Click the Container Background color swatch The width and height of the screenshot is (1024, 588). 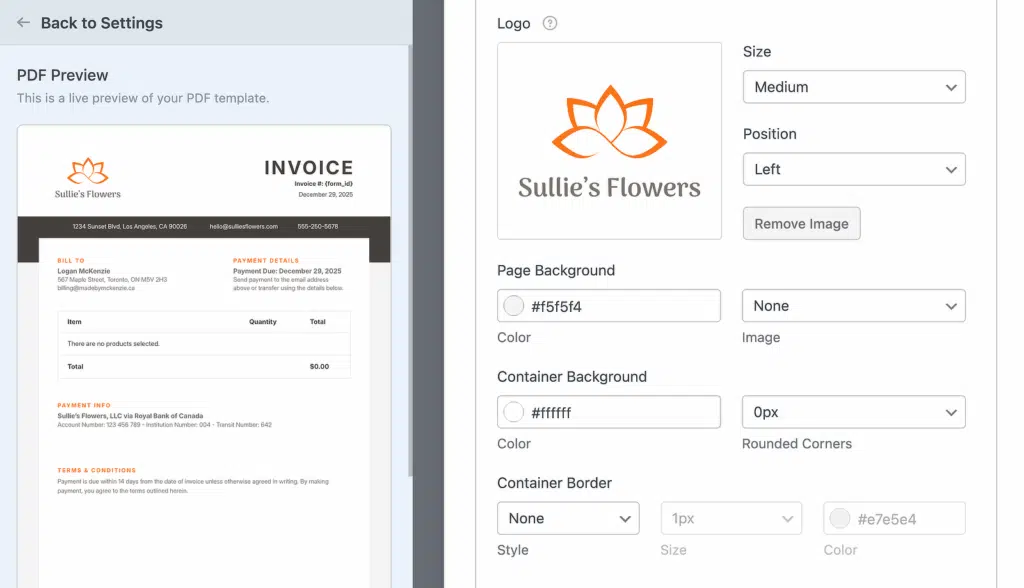pos(513,412)
